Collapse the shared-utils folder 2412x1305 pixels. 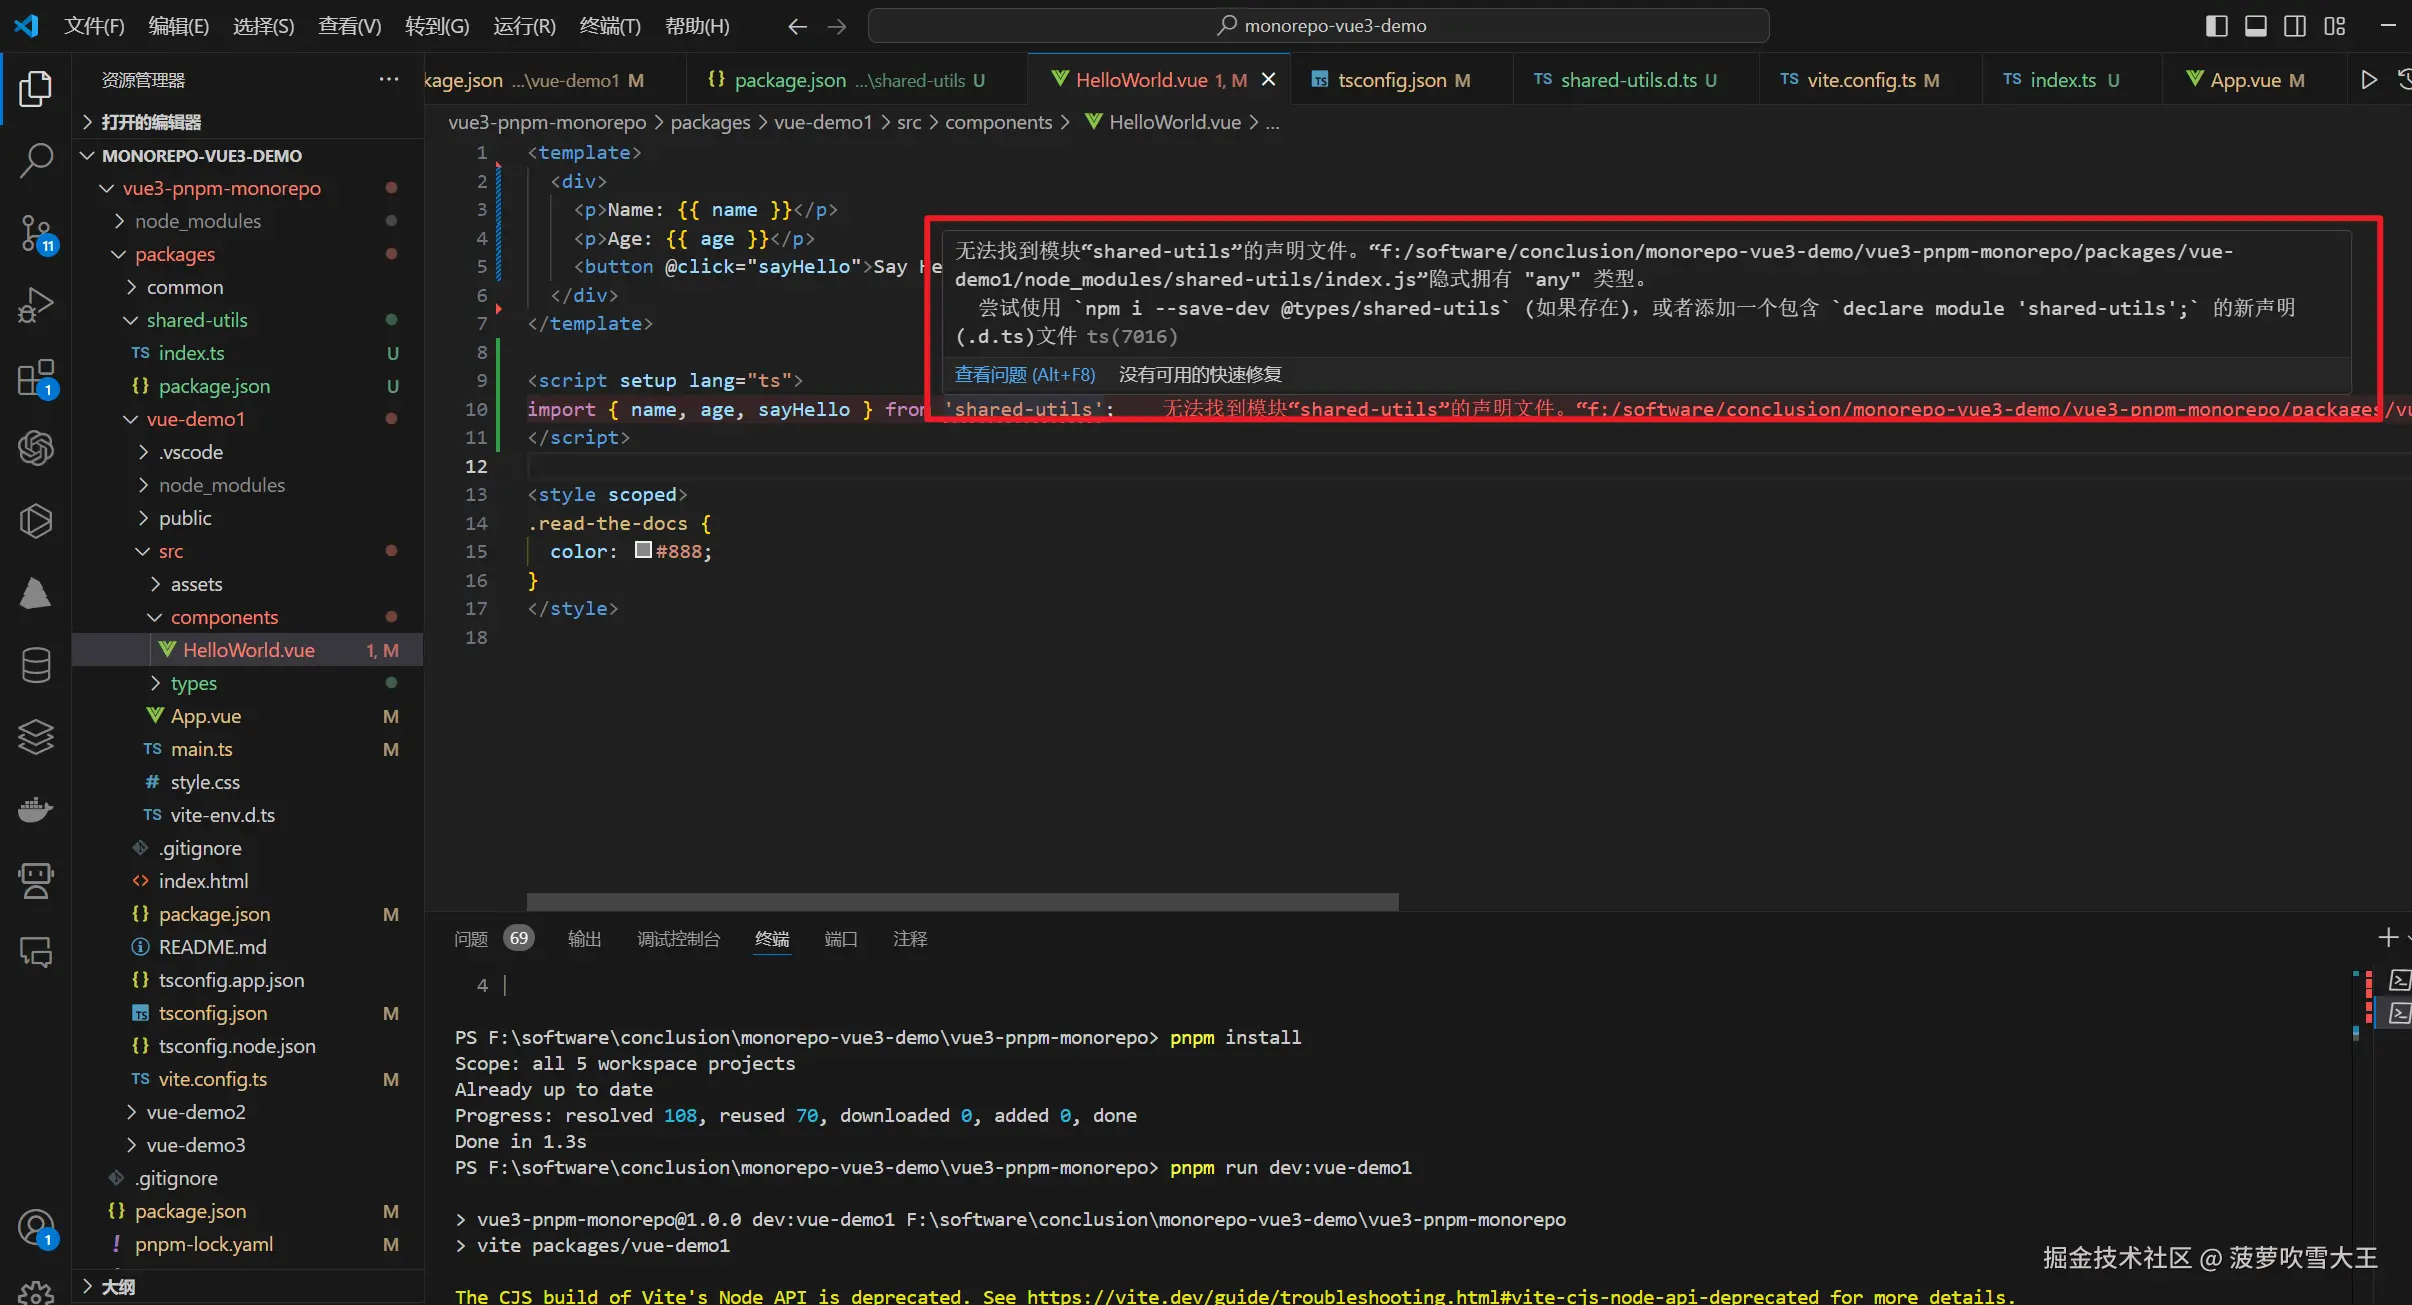[x=196, y=320]
